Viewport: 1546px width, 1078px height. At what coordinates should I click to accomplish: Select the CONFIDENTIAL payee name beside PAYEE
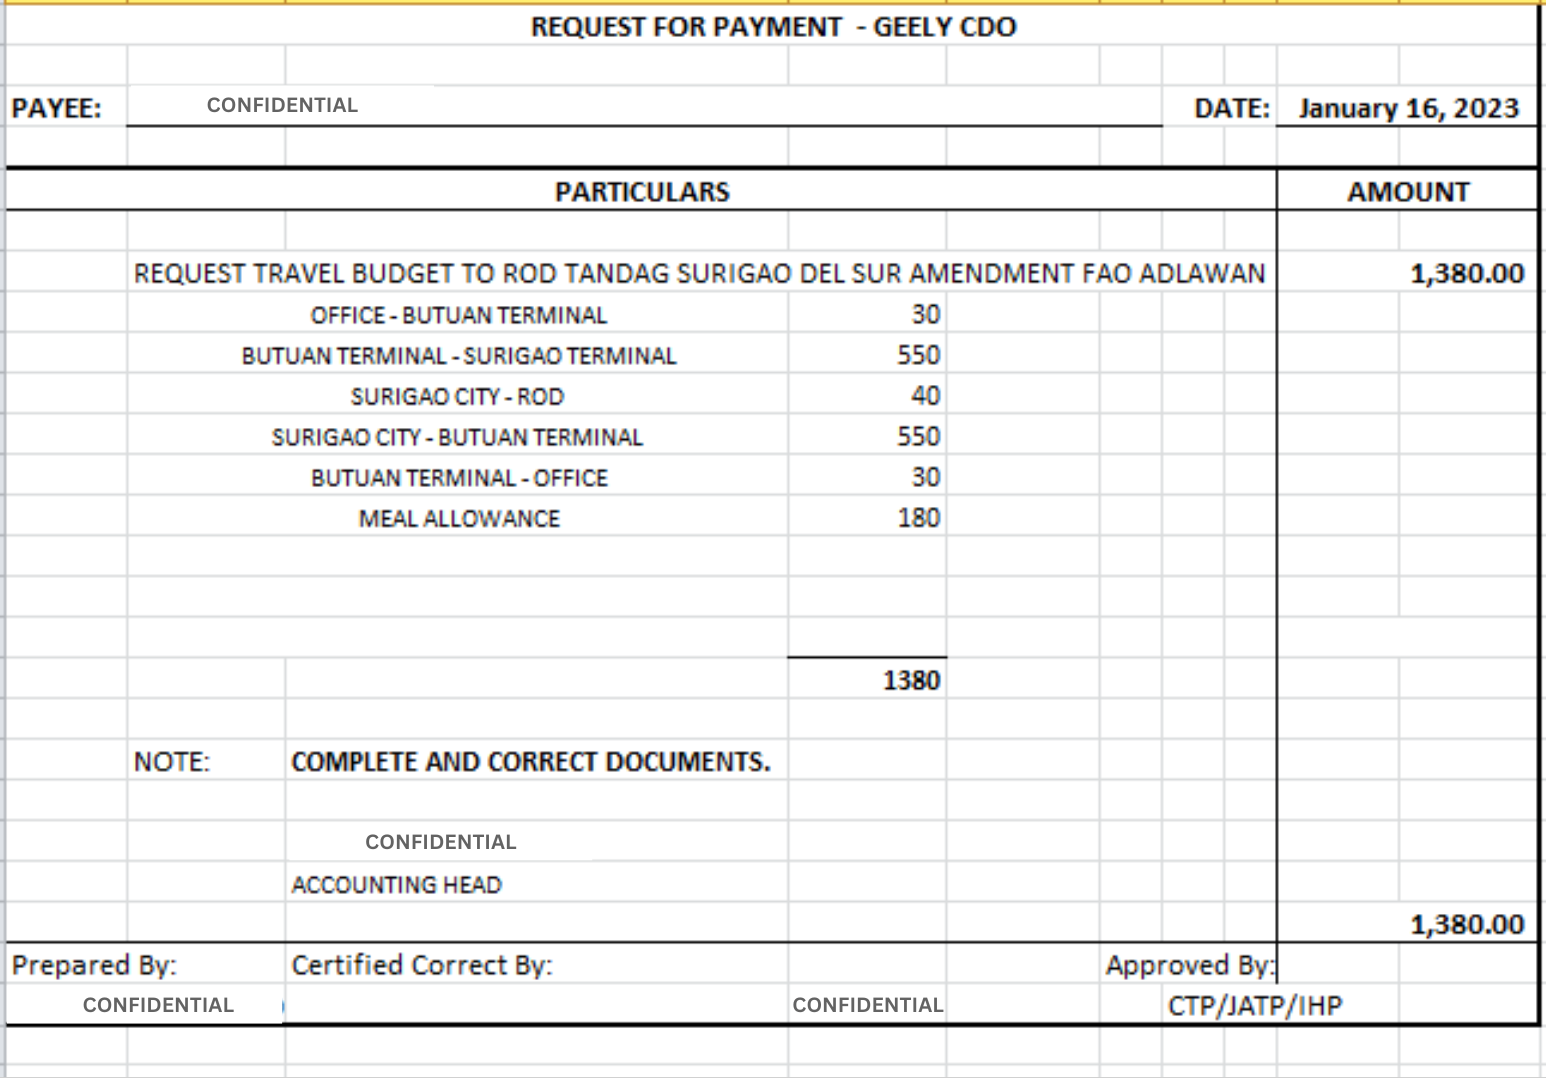[x=282, y=105]
